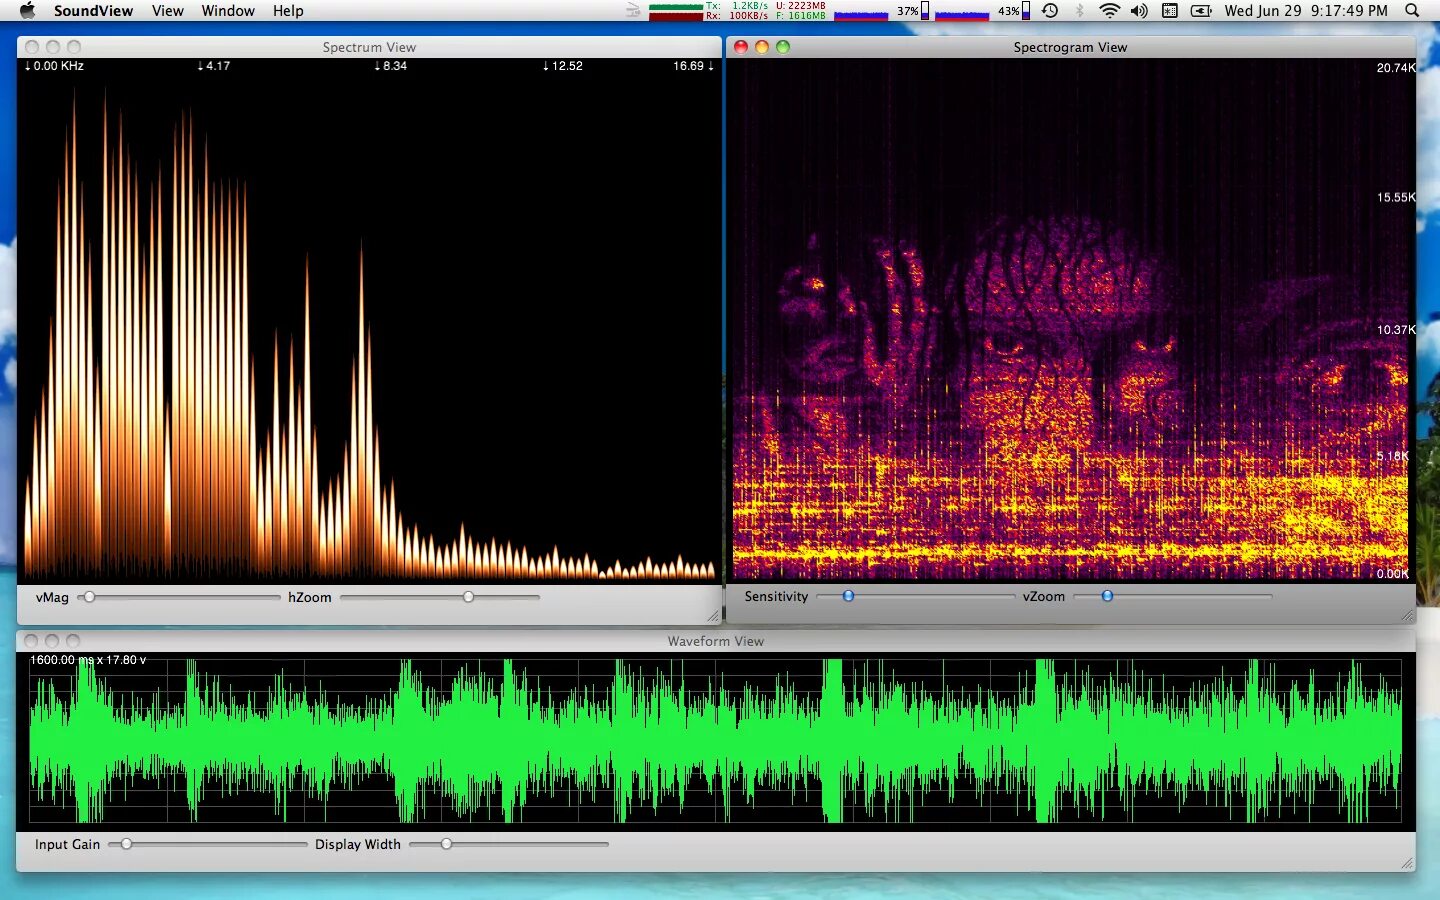This screenshot has height=900, width=1440.
Task: Click the 10.37K spectrogram scale label
Action: click(1396, 330)
